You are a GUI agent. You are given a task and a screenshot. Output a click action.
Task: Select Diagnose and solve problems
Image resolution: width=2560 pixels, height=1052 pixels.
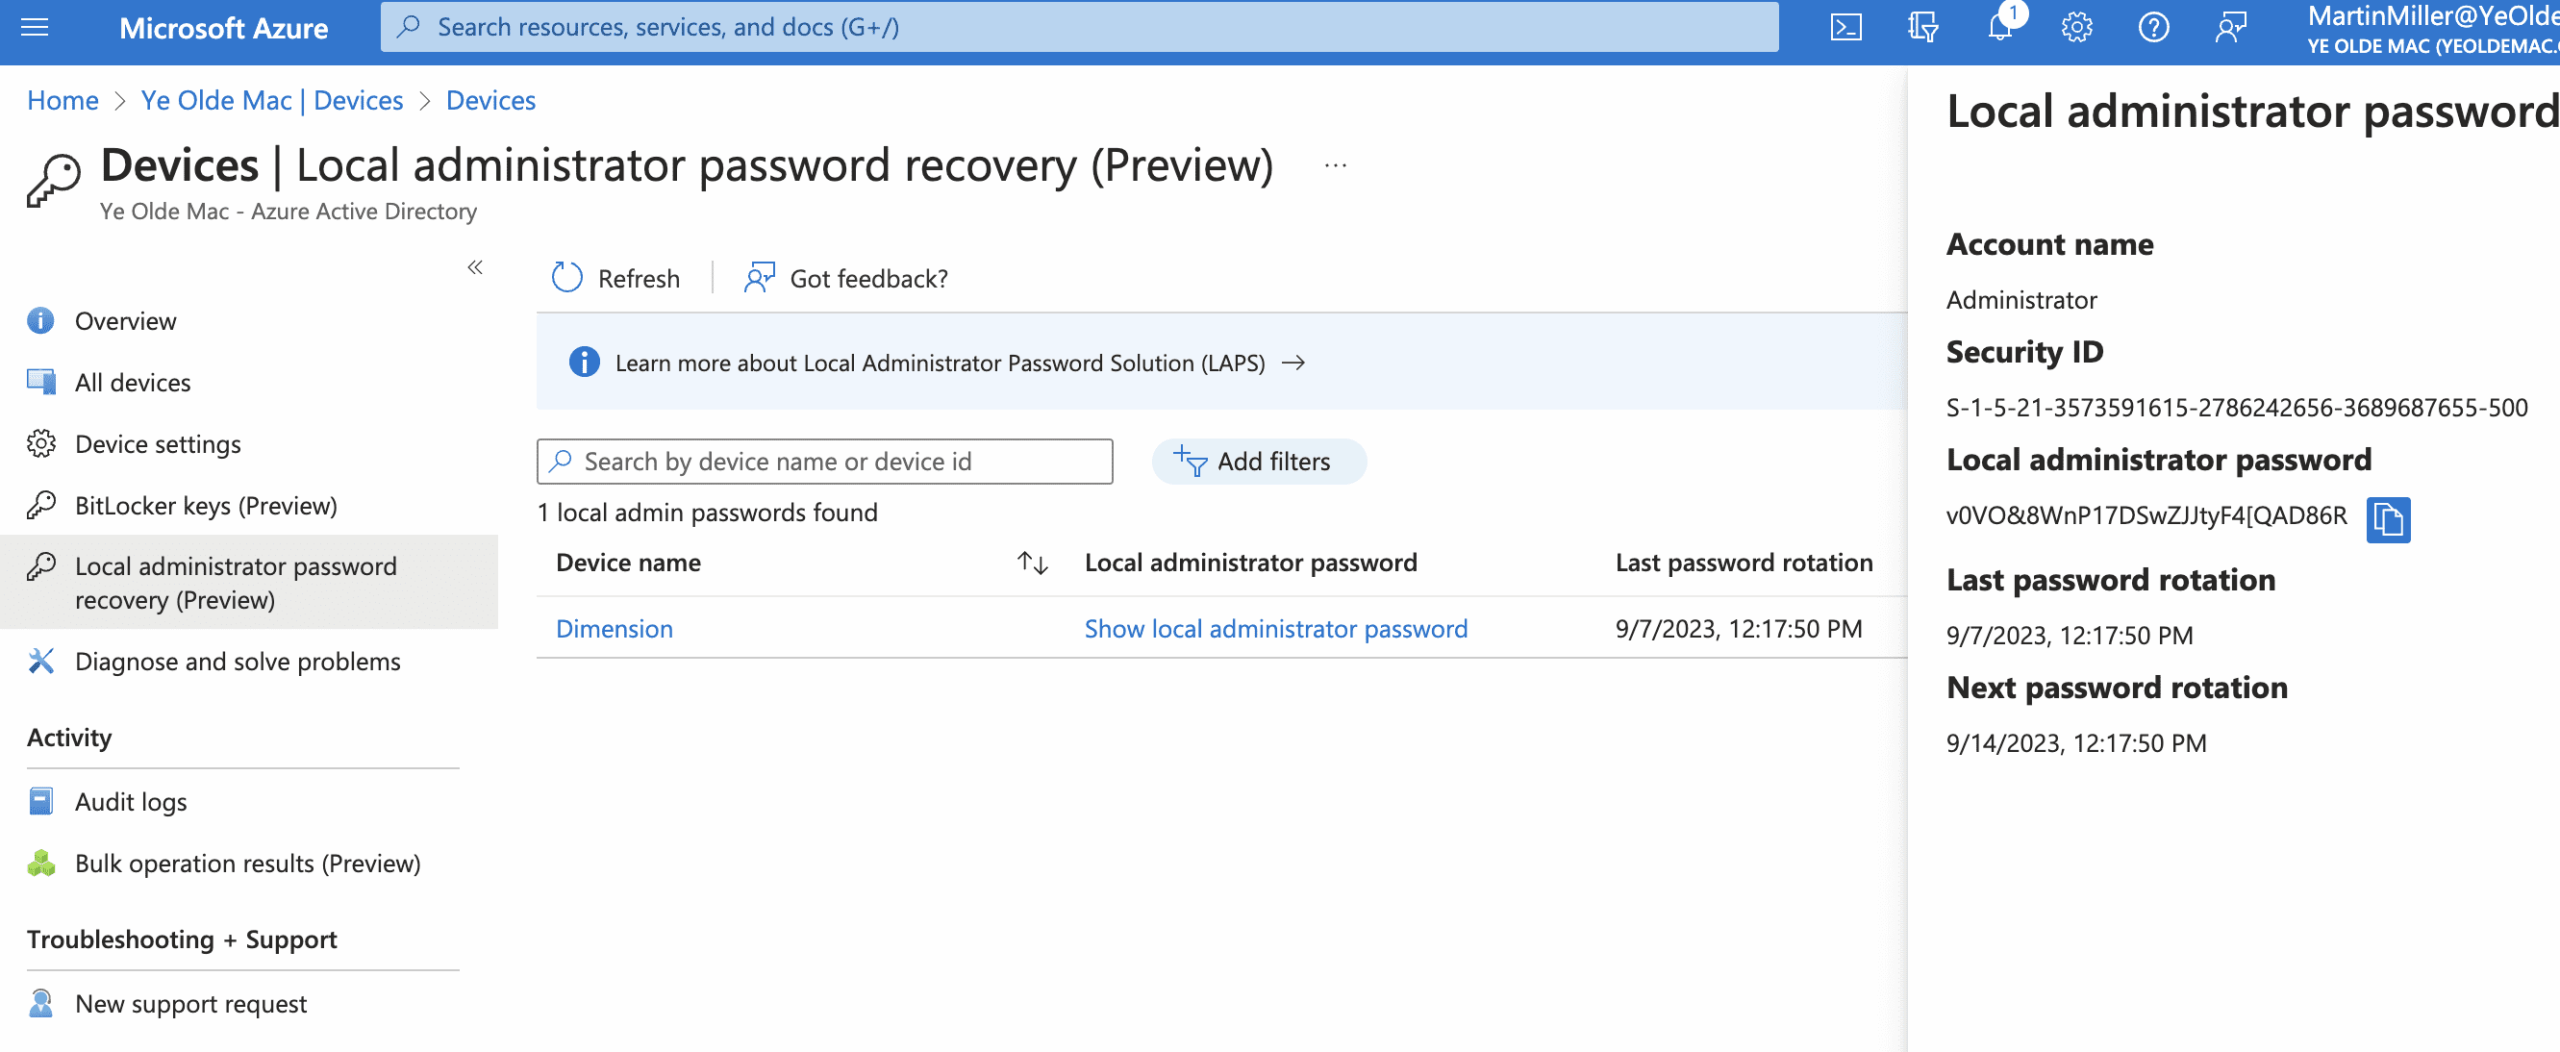(238, 661)
